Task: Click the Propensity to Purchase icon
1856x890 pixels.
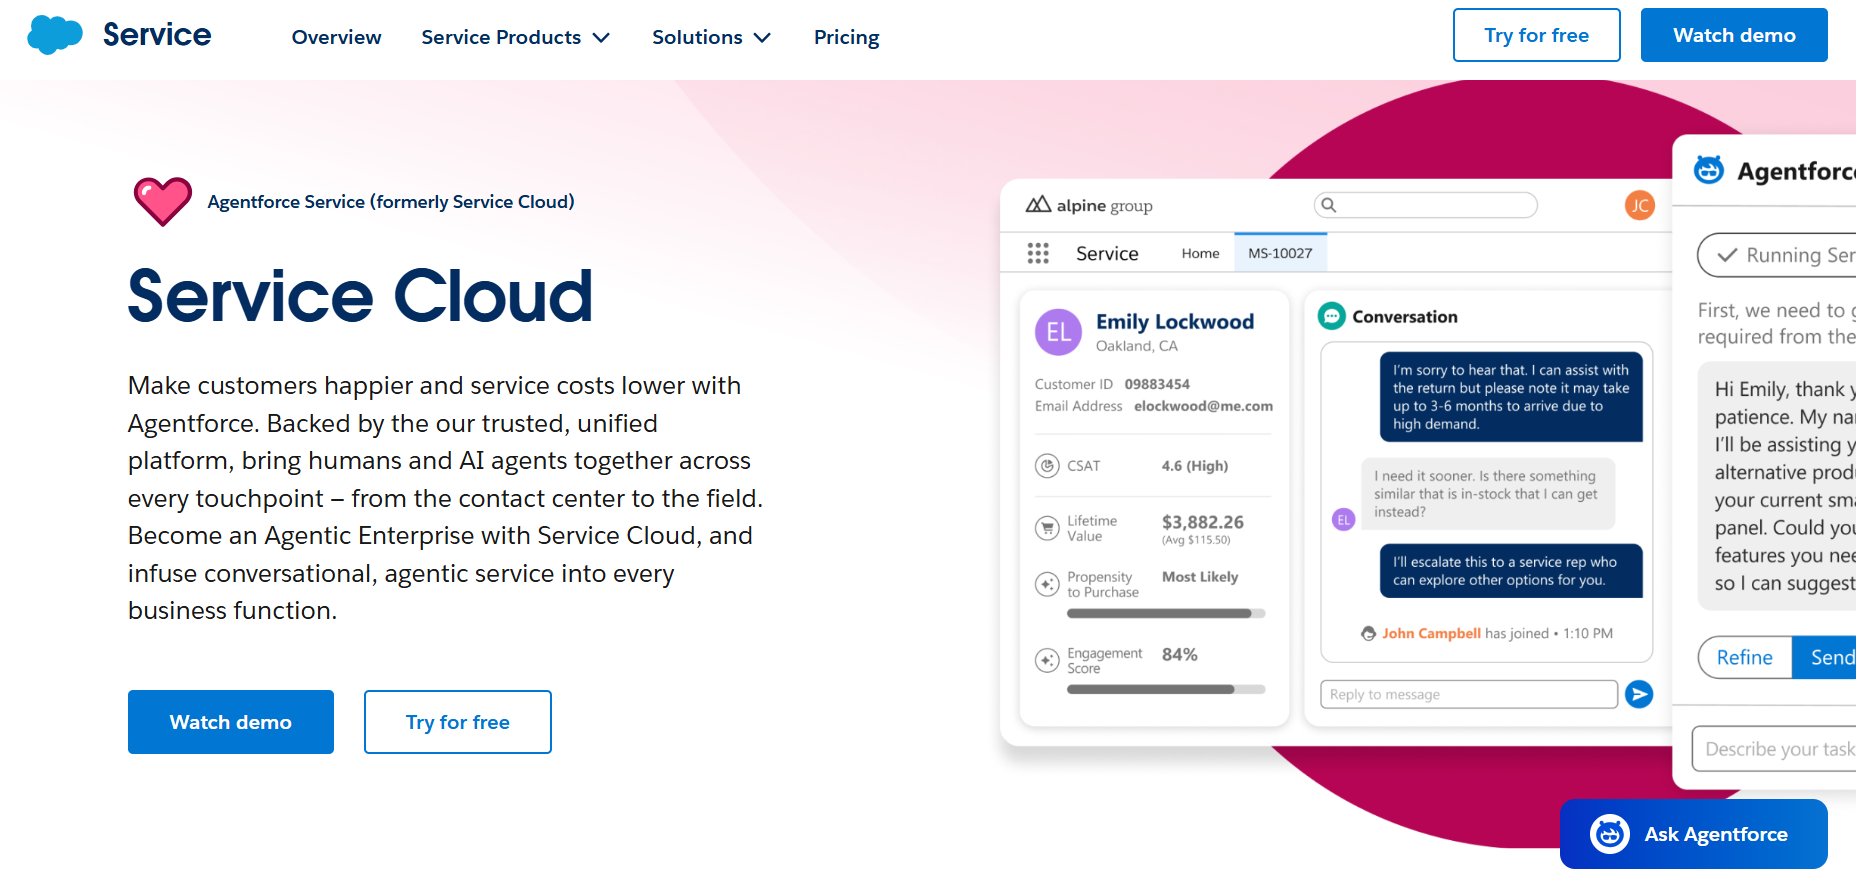Action: (1047, 584)
